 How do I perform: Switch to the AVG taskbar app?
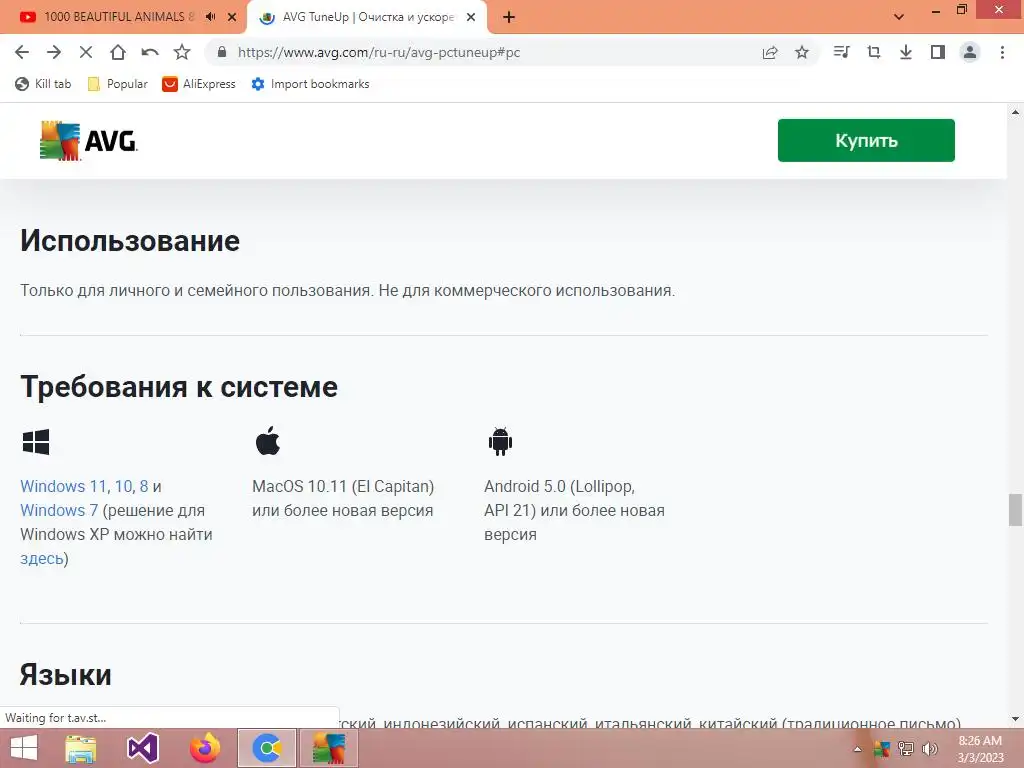coord(328,748)
